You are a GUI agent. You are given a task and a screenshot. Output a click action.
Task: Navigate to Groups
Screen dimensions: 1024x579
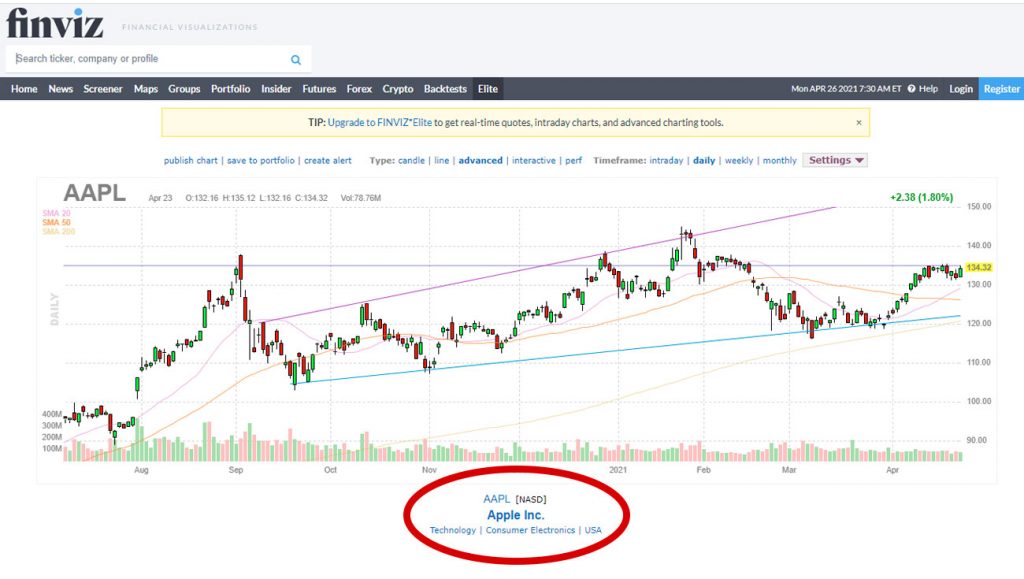click(x=184, y=89)
